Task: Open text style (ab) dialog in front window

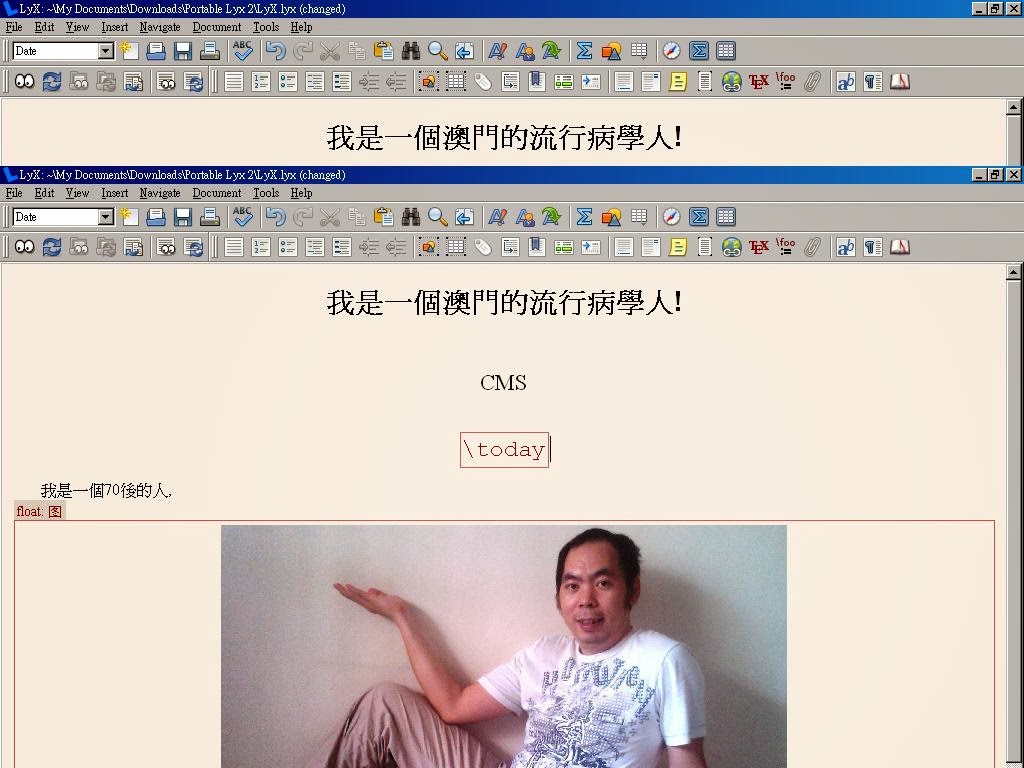Action: point(846,247)
